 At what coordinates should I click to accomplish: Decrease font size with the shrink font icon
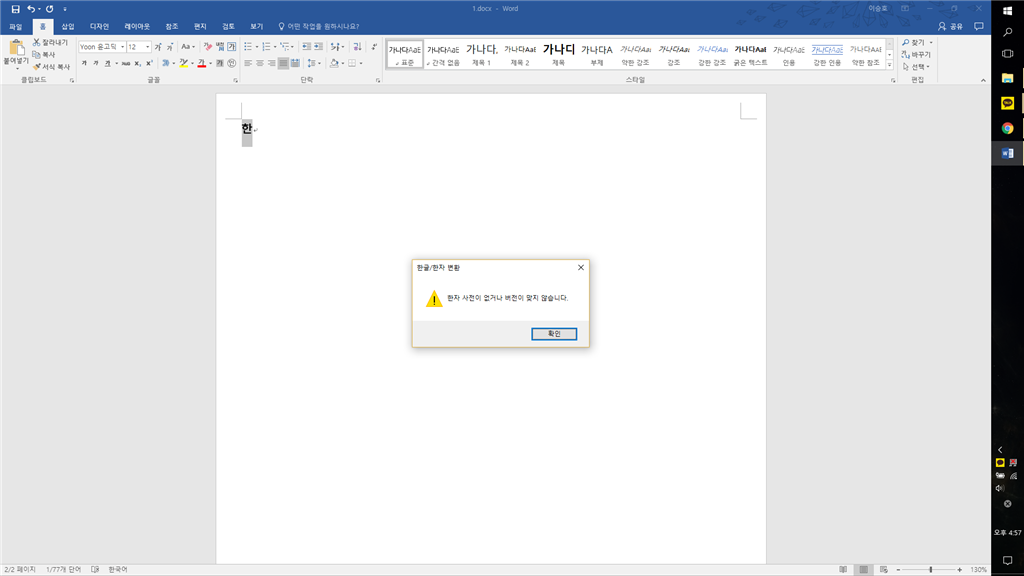tap(170, 47)
